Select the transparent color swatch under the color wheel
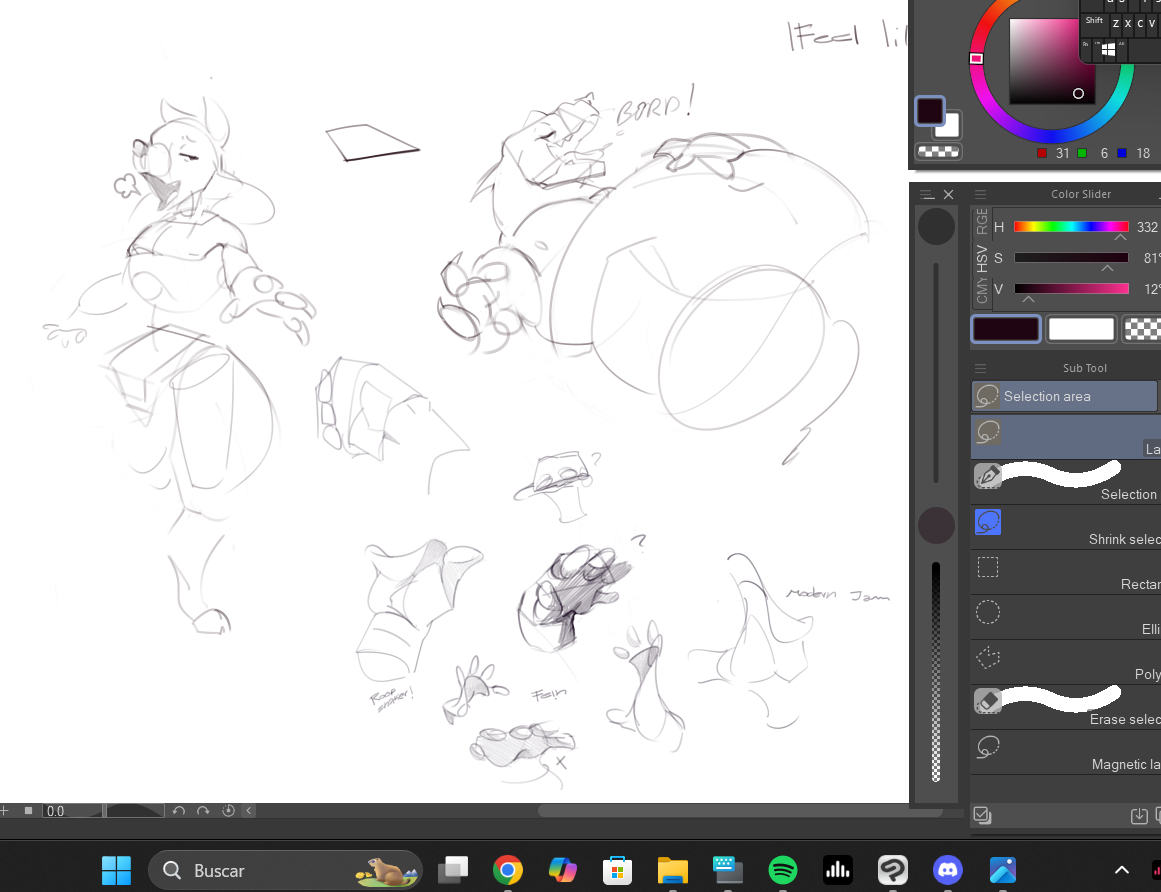 [938, 152]
